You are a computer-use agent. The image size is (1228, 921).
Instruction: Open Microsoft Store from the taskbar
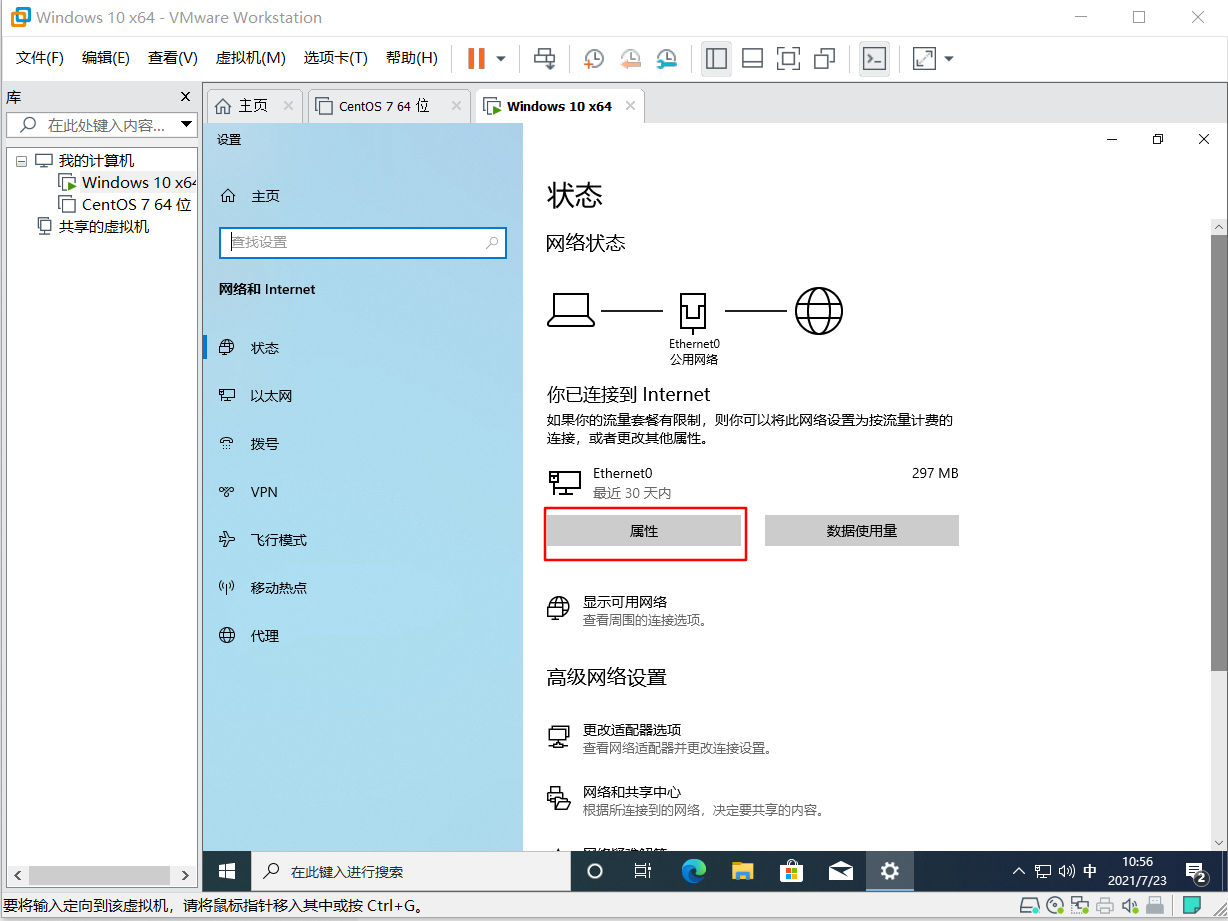[791, 871]
